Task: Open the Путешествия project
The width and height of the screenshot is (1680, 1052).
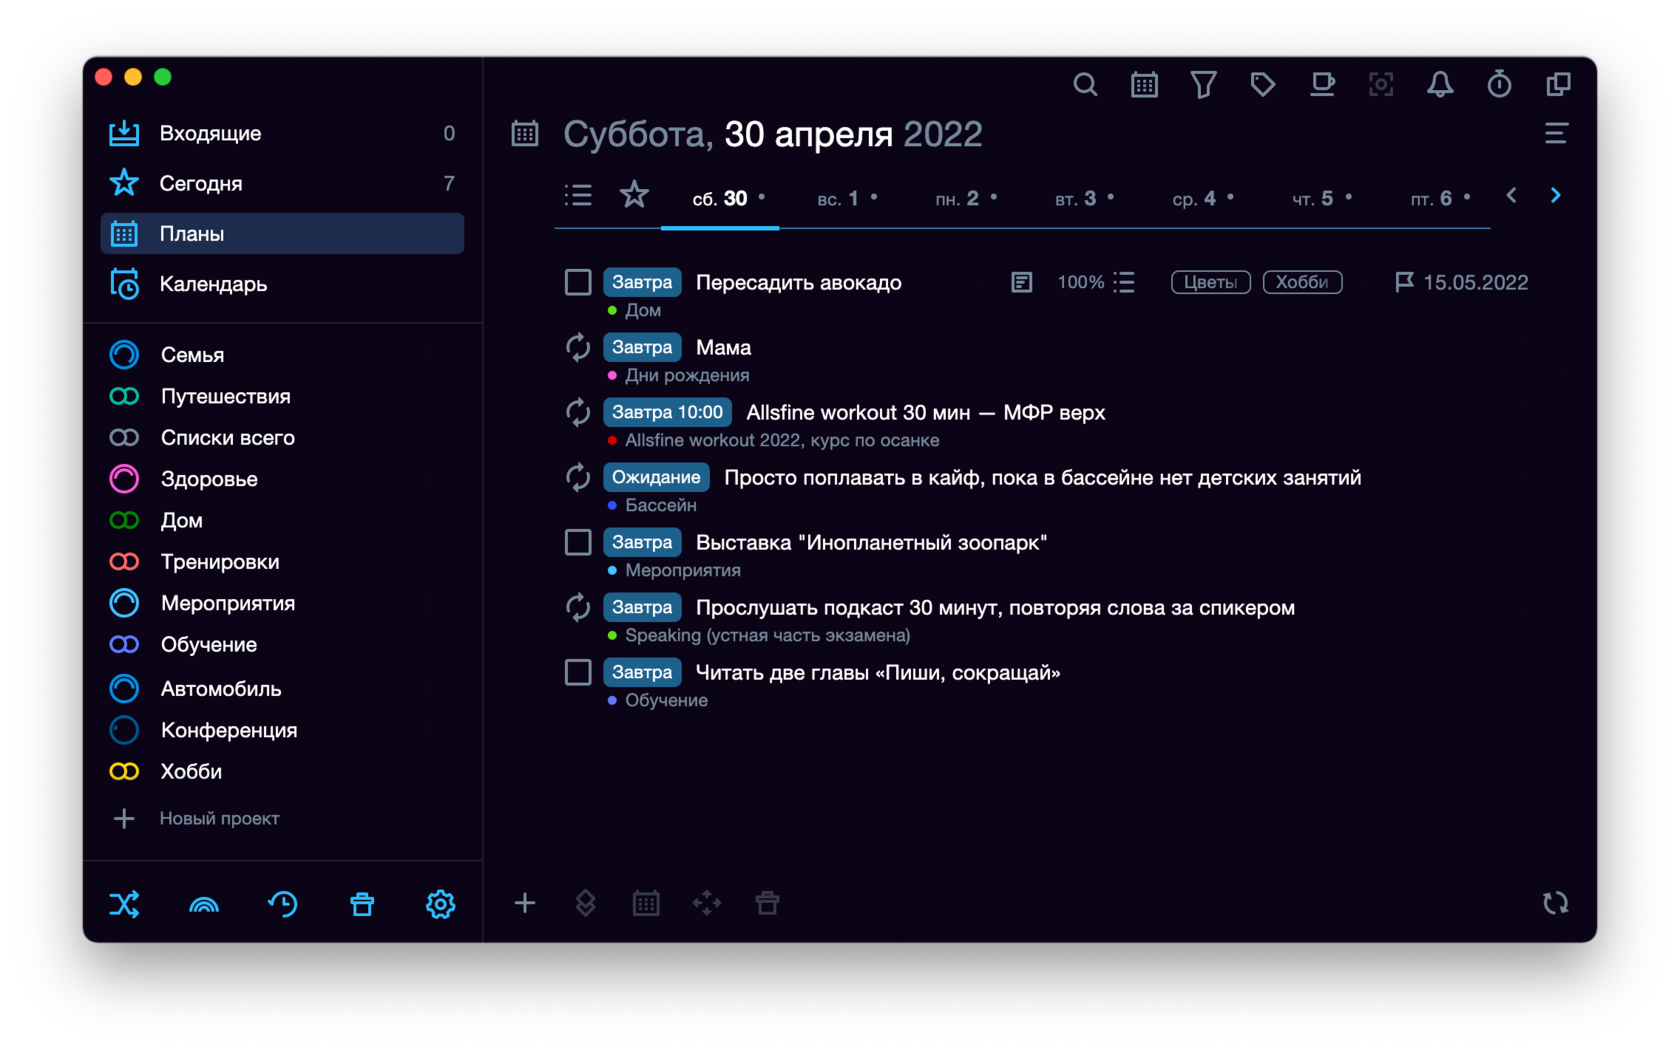Action: 226,396
